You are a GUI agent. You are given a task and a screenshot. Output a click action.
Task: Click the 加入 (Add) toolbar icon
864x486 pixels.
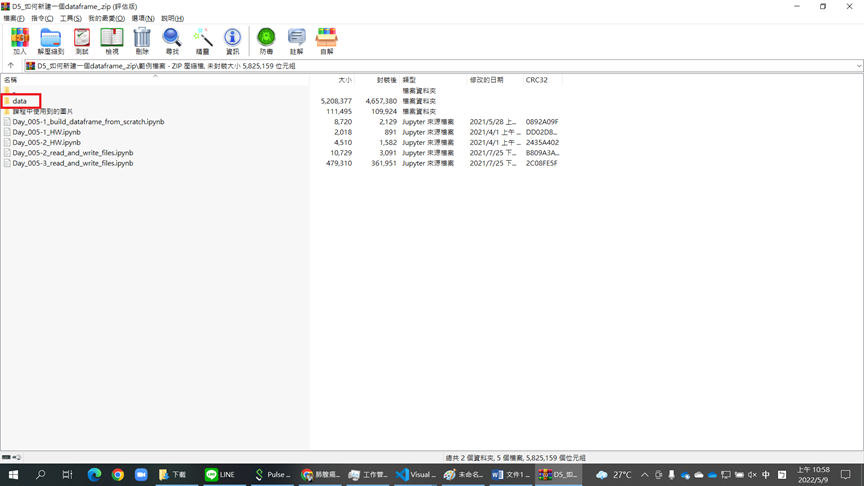click(x=20, y=41)
